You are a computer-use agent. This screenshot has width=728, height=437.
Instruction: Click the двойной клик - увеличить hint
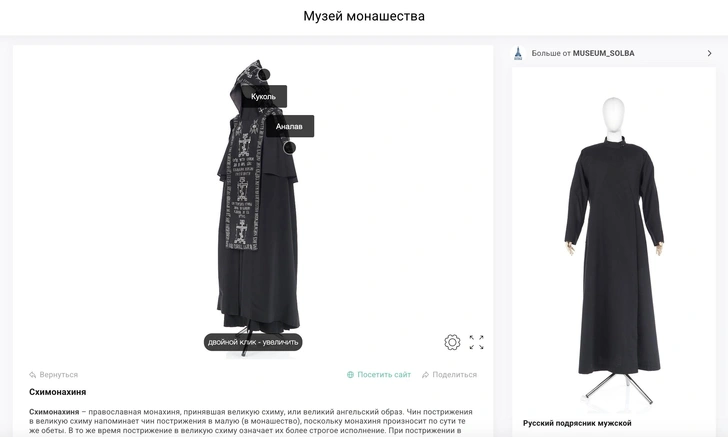click(x=253, y=342)
